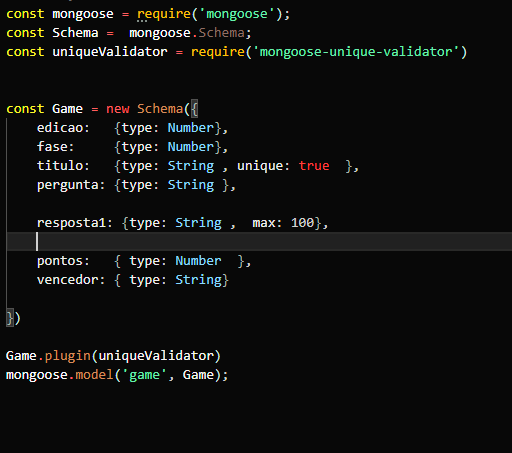Click the model method on mongoose
This screenshot has width=512, height=453.
(94, 375)
